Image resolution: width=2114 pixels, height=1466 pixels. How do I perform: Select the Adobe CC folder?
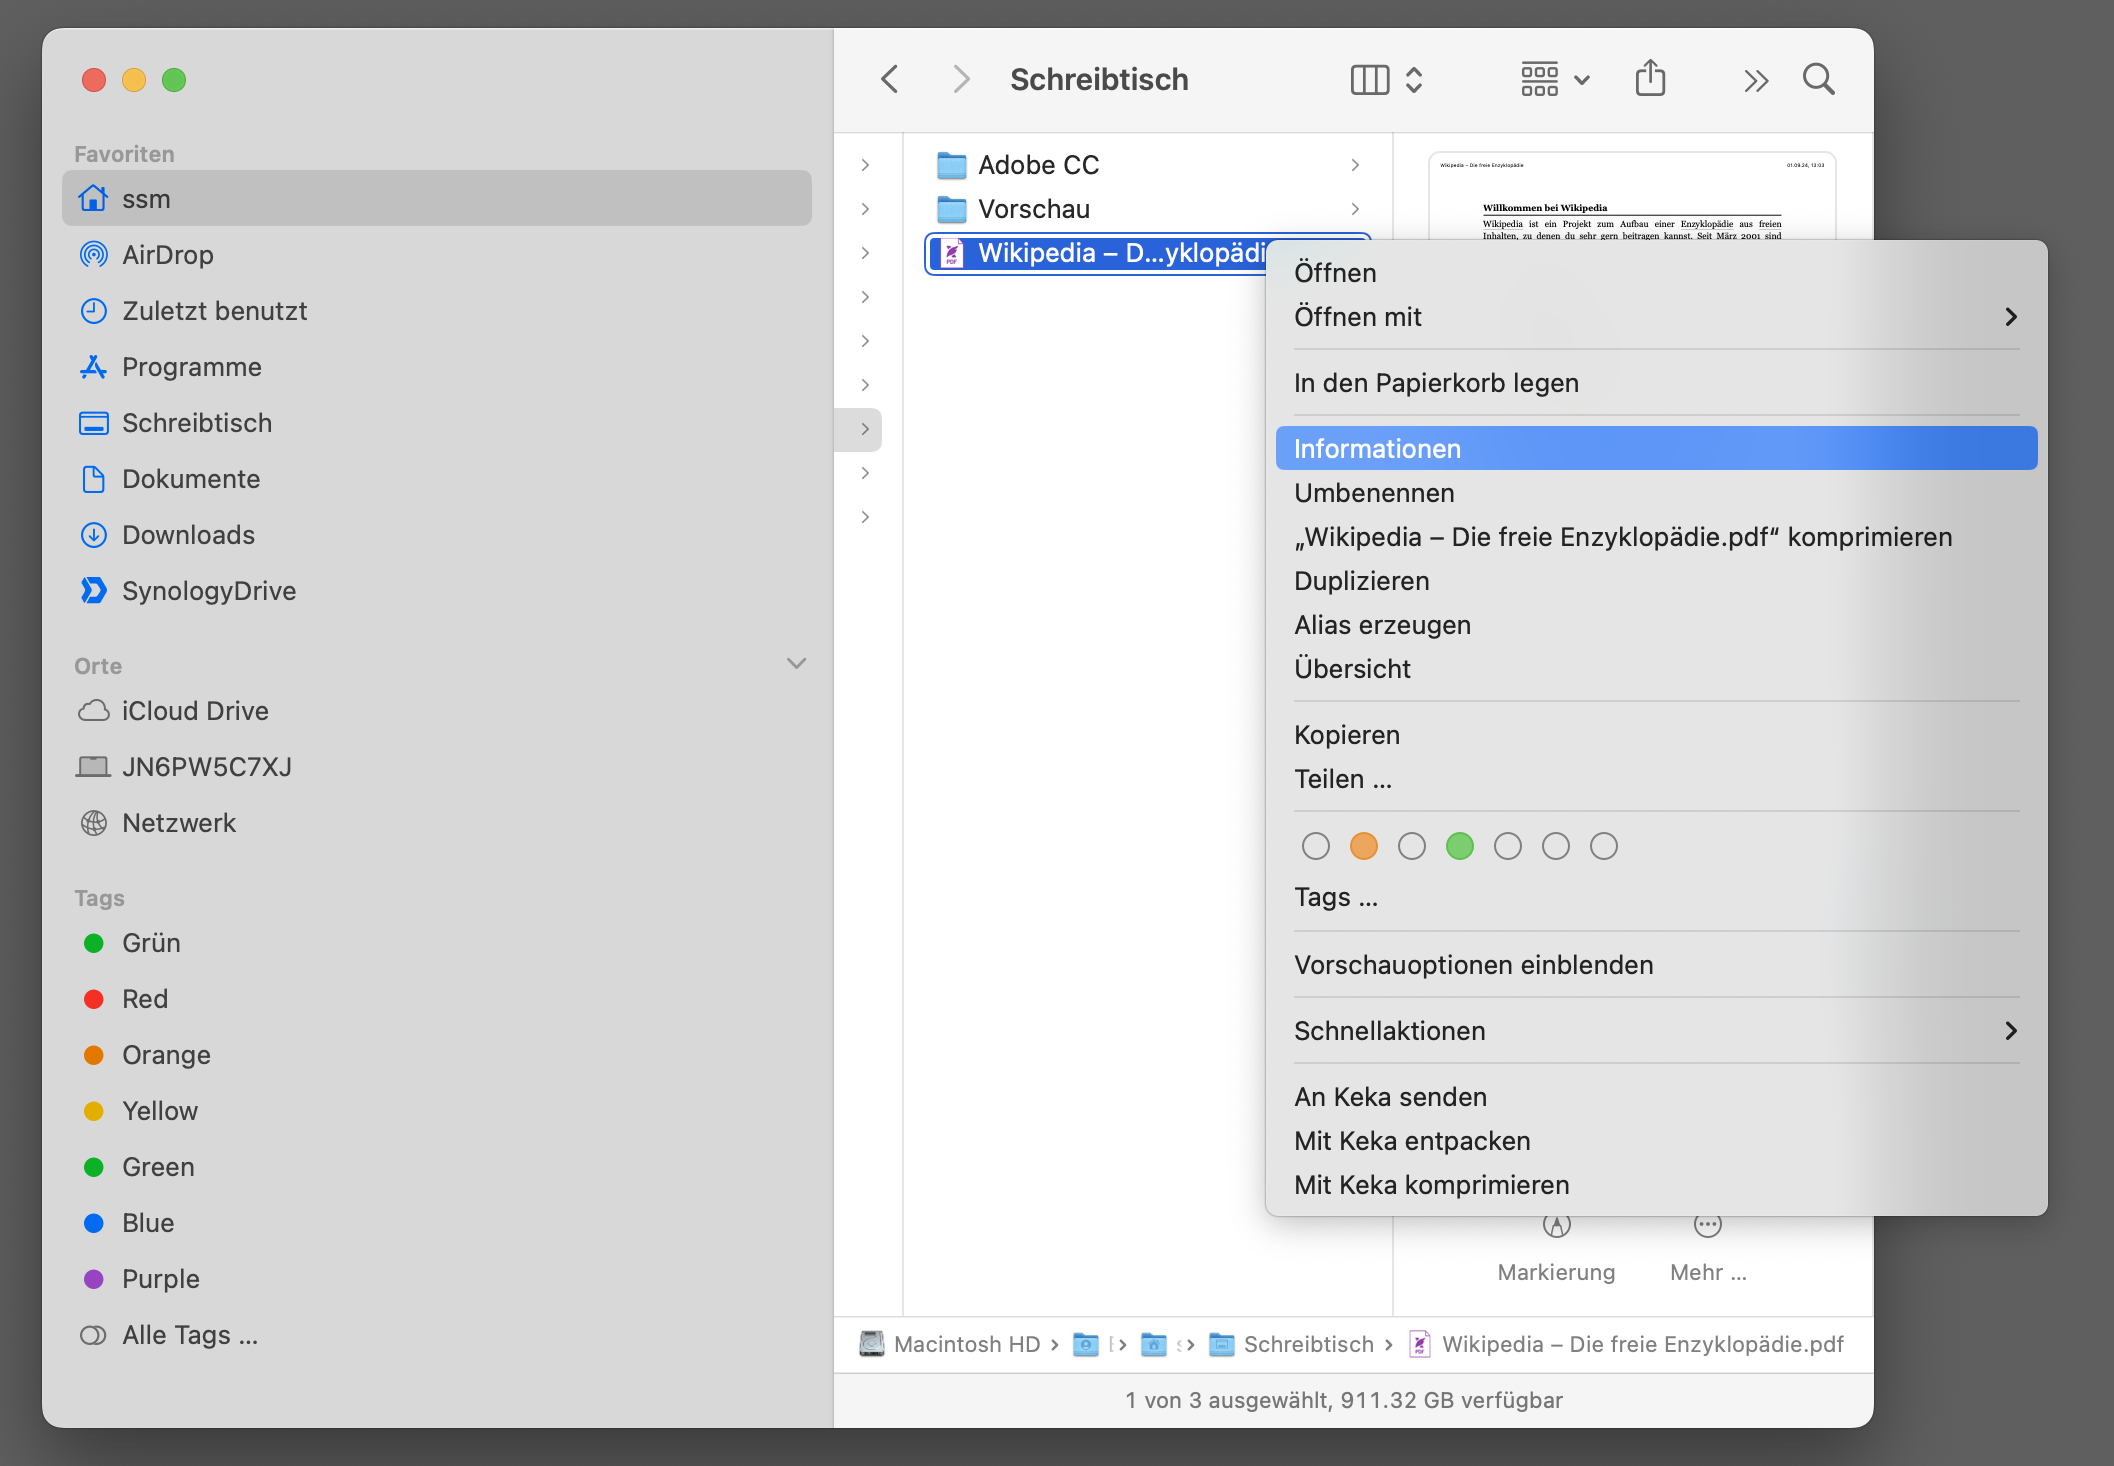[1038, 165]
